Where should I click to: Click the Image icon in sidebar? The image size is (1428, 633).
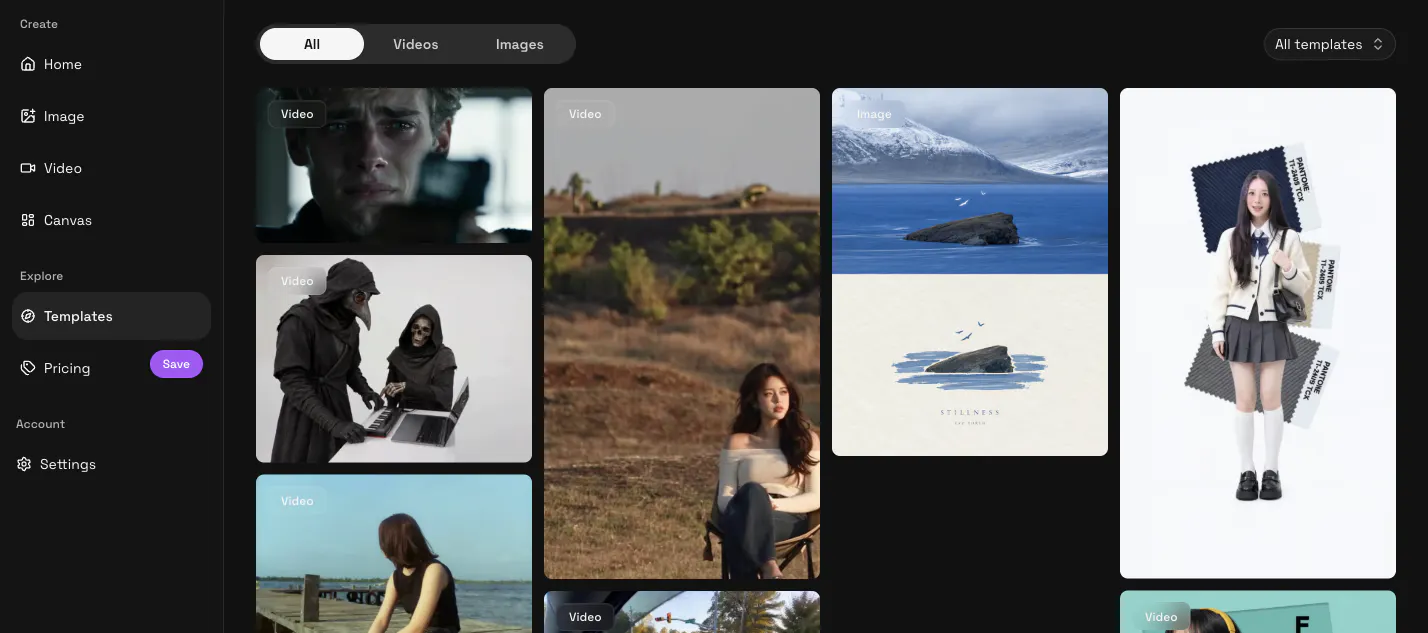(28, 116)
